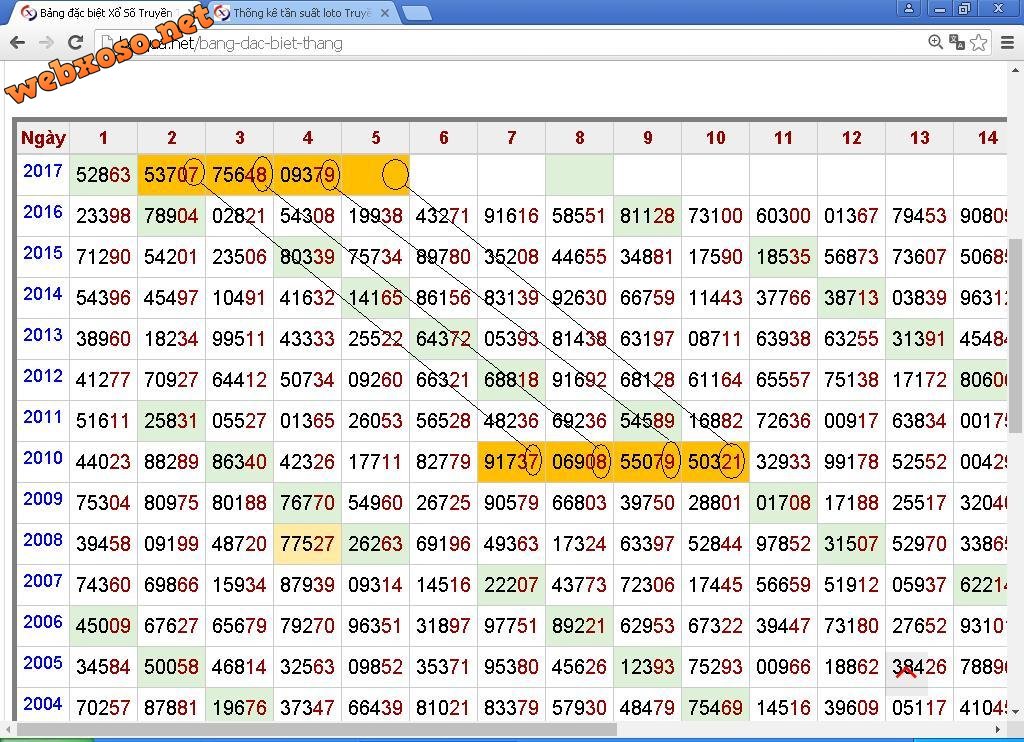
Task: Click the red scroll-to-top arrow button
Action: (x=906, y=672)
